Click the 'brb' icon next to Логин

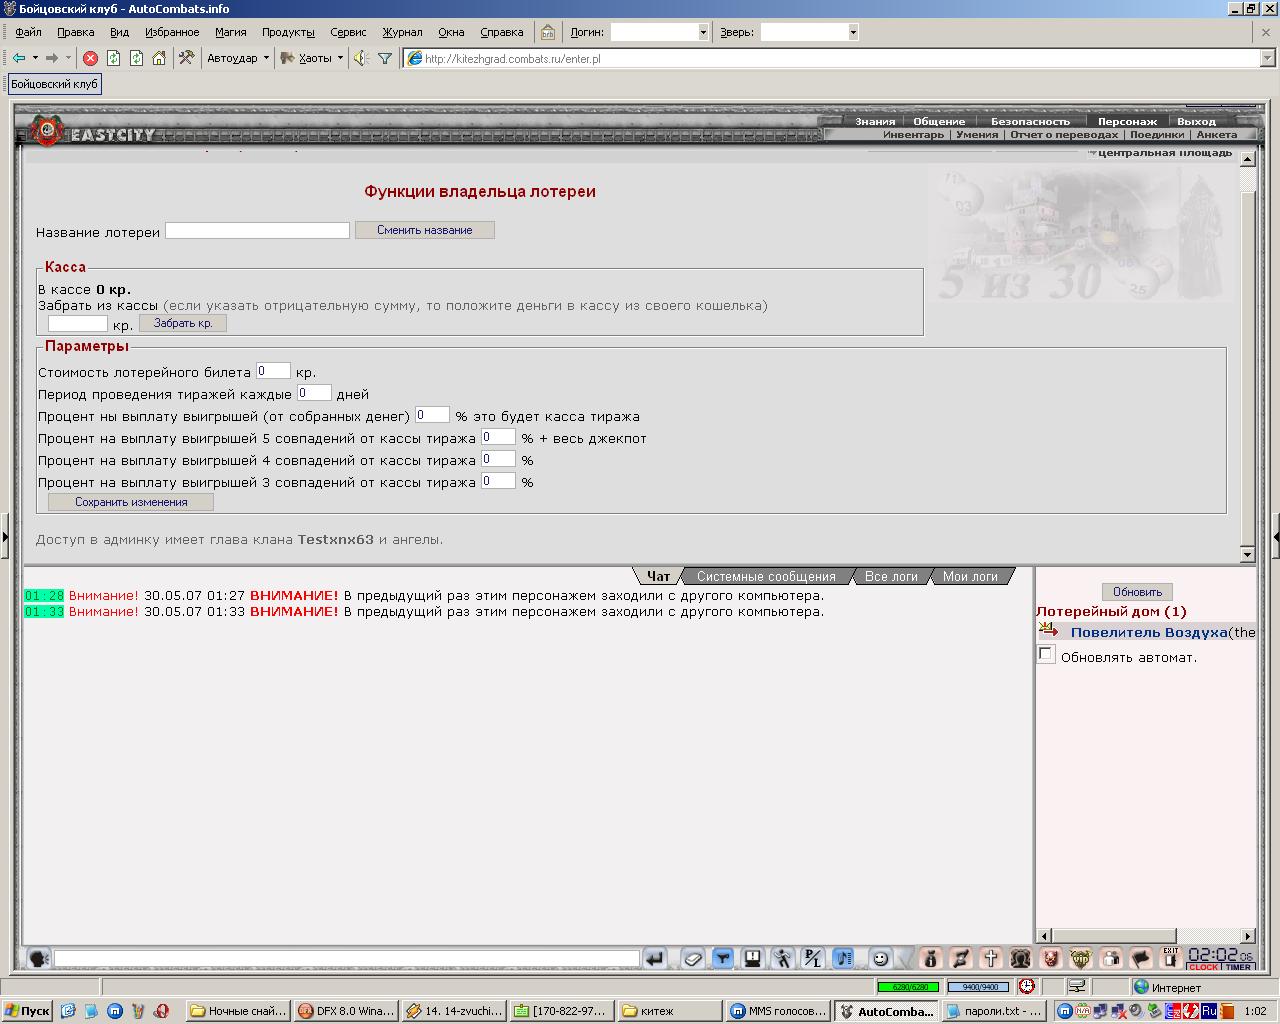point(548,32)
